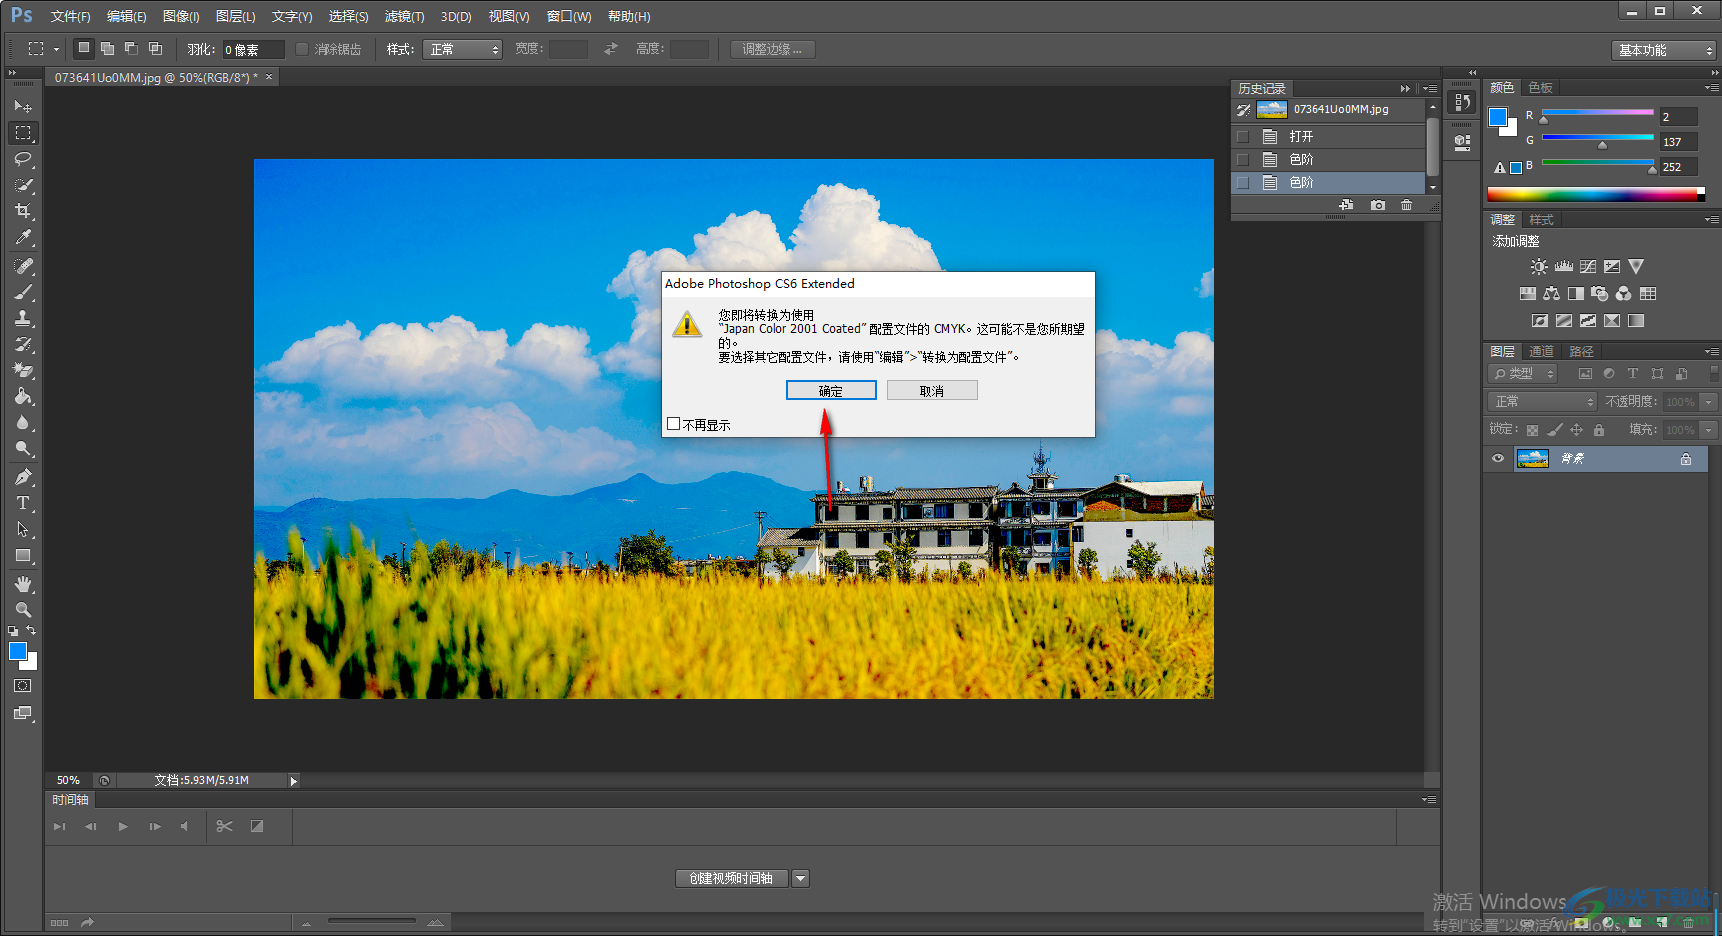Image resolution: width=1722 pixels, height=936 pixels.
Task: Open the 文件(F) menu
Action: pyautogui.click(x=70, y=16)
